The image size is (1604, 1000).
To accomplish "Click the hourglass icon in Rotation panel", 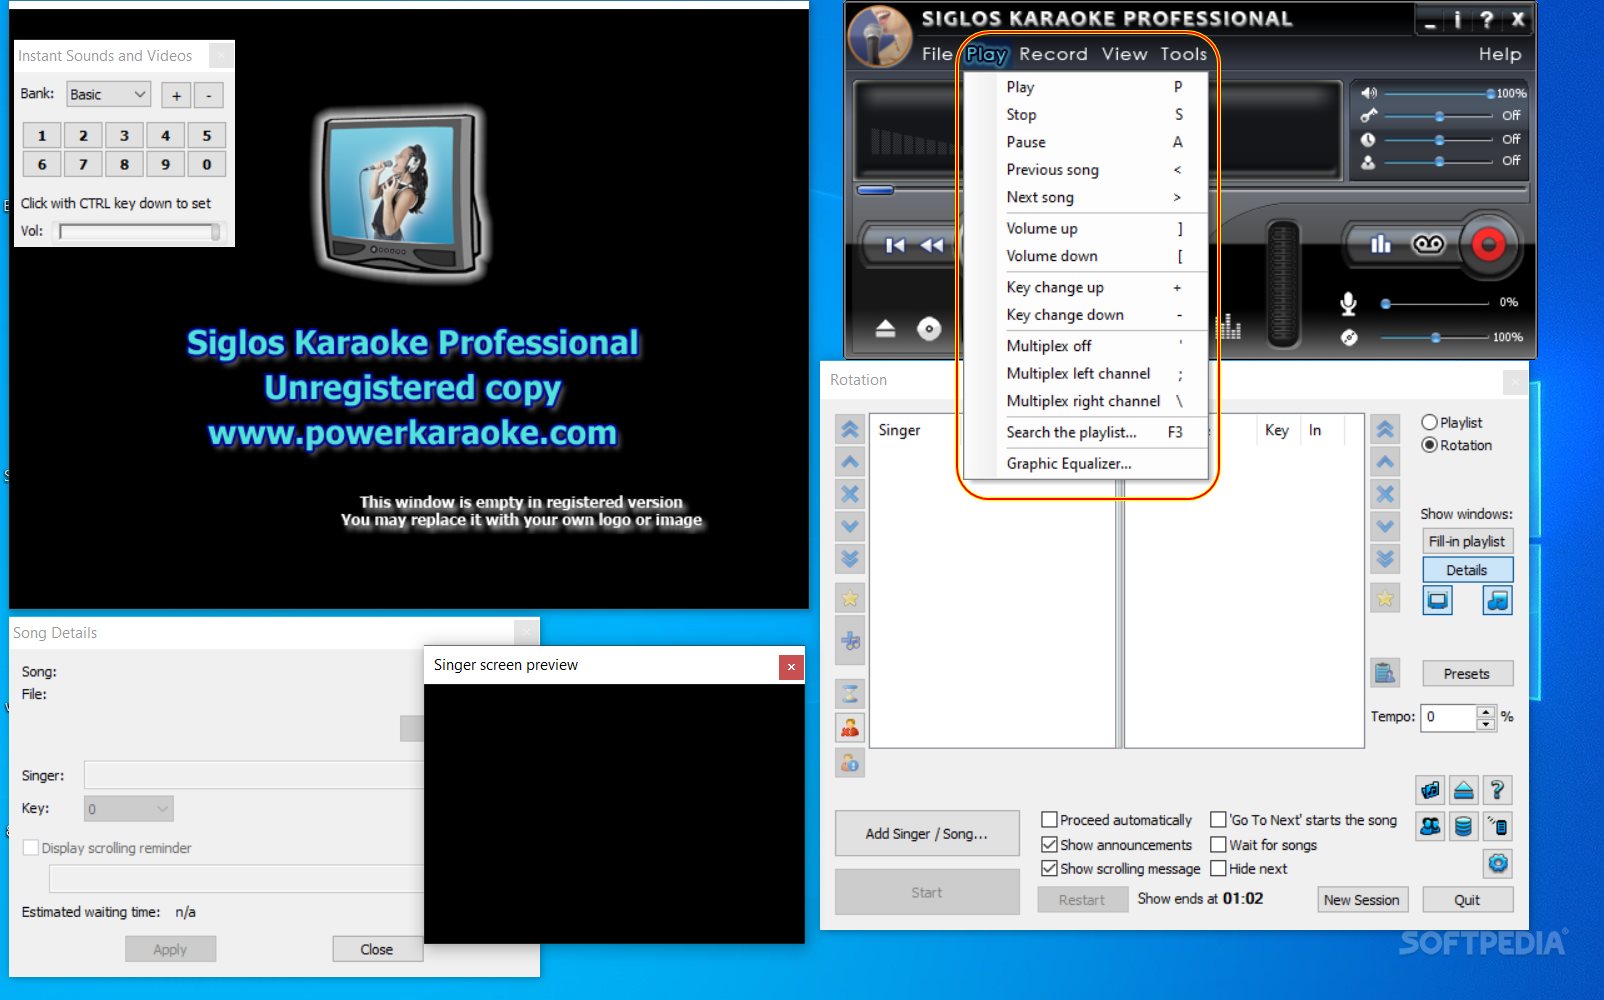I will (850, 694).
